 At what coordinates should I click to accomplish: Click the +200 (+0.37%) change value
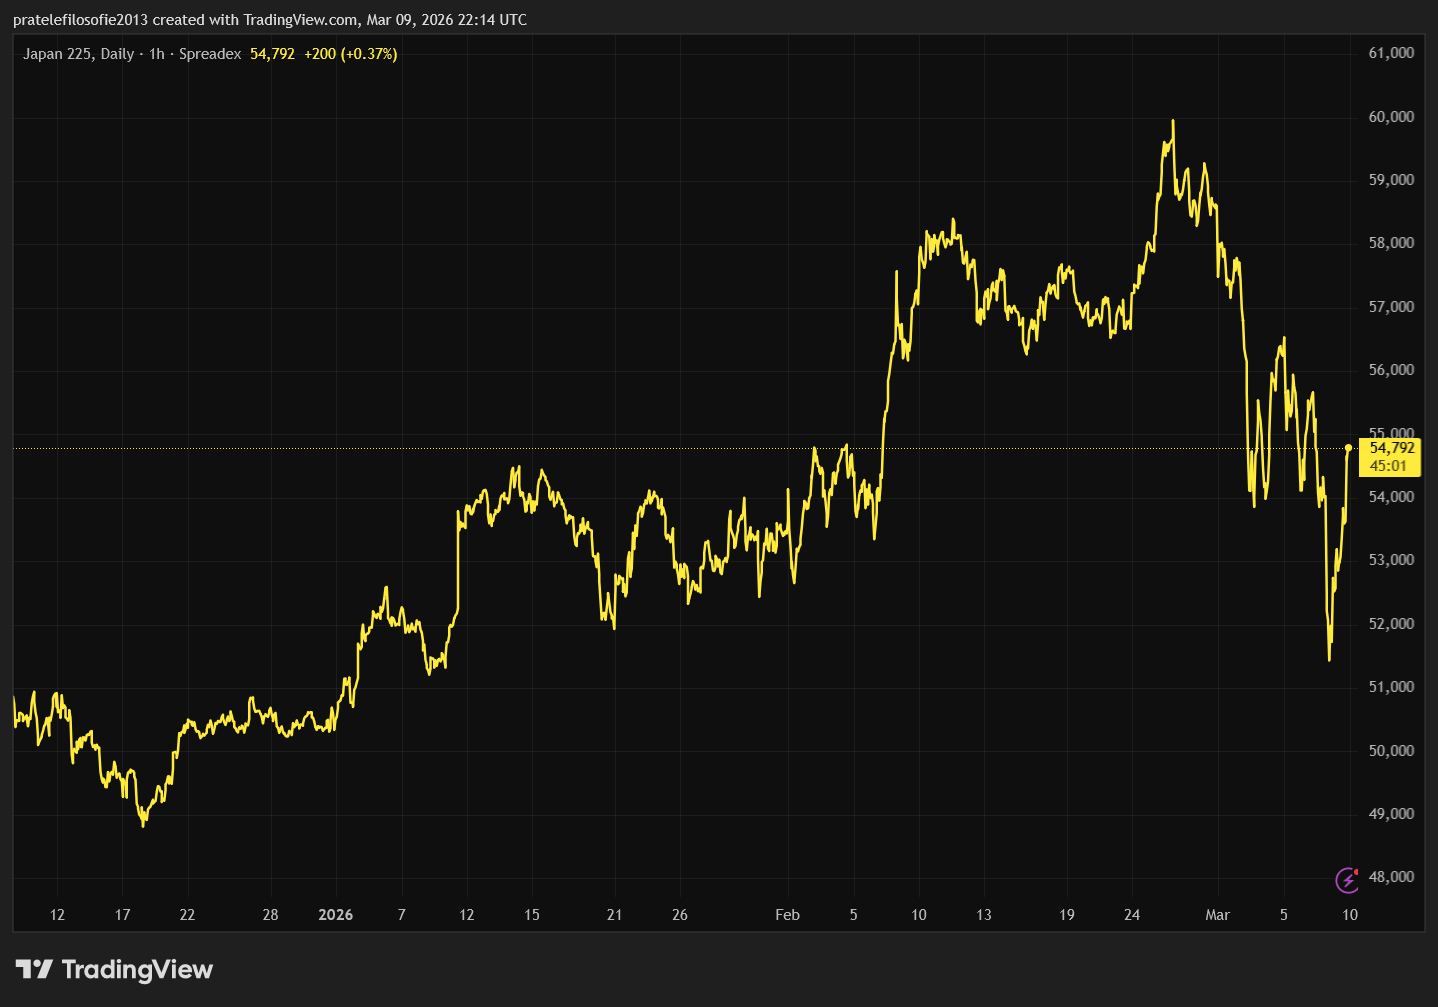(x=350, y=56)
